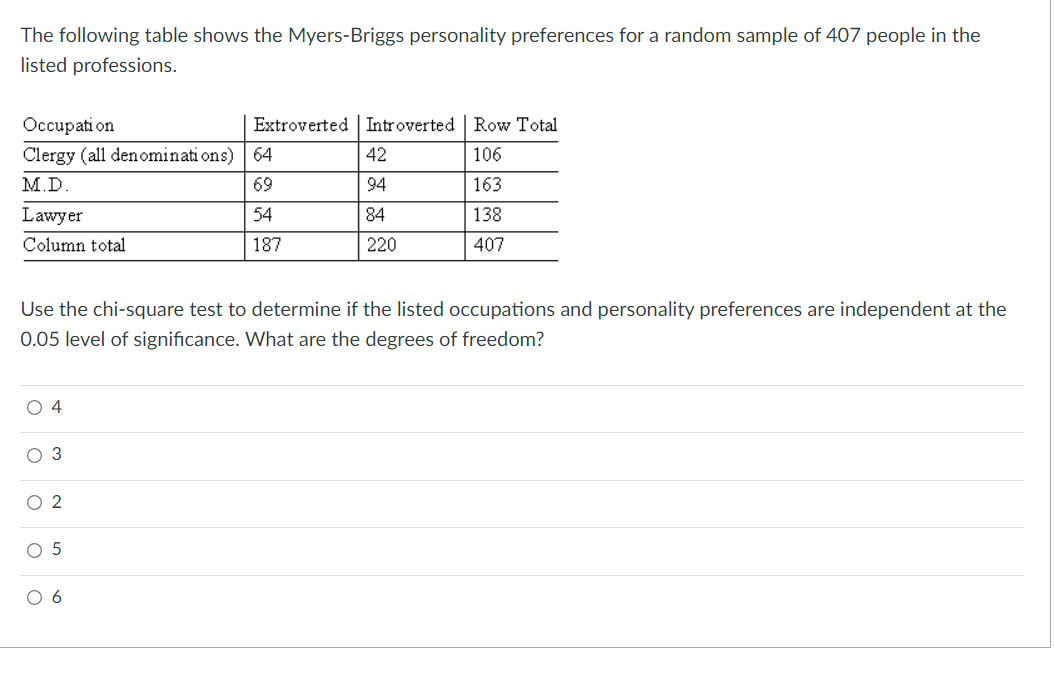Click the cell containing 94
Viewport: 1054px width, 675px height.
coord(374,185)
